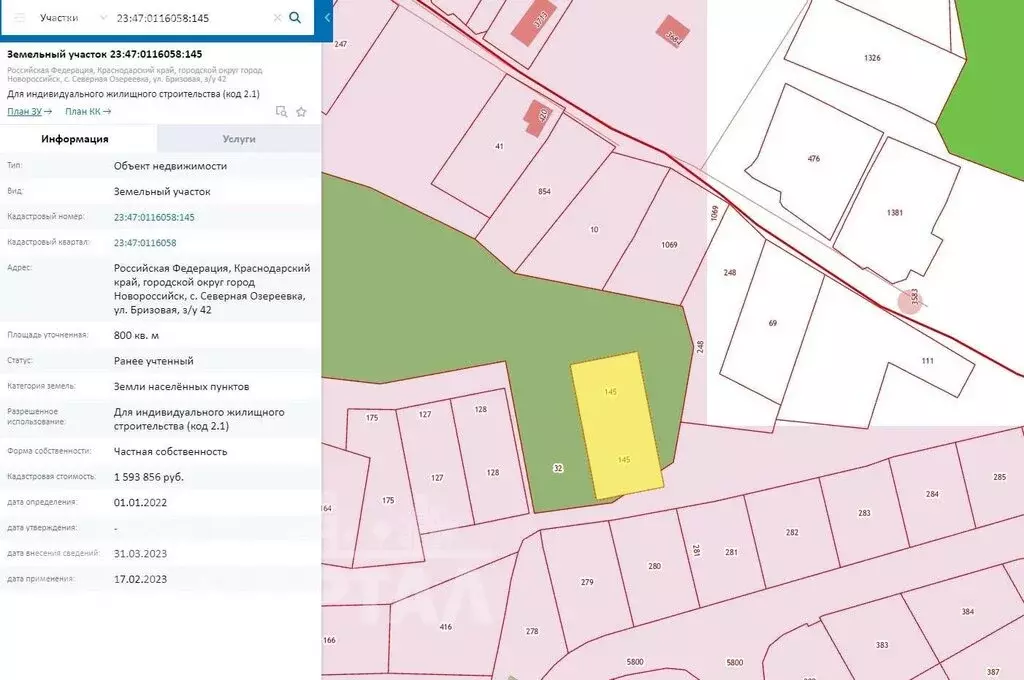The height and width of the screenshot is (680, 1024).
Task: Open the hamburger menu in search bar
Action: coord(20,18)
